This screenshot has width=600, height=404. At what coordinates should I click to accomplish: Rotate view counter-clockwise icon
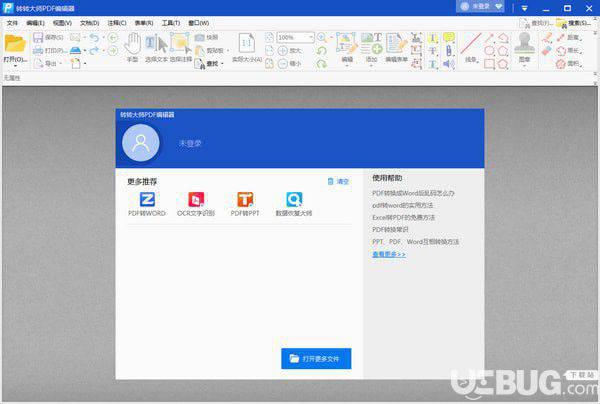(322, 50)
